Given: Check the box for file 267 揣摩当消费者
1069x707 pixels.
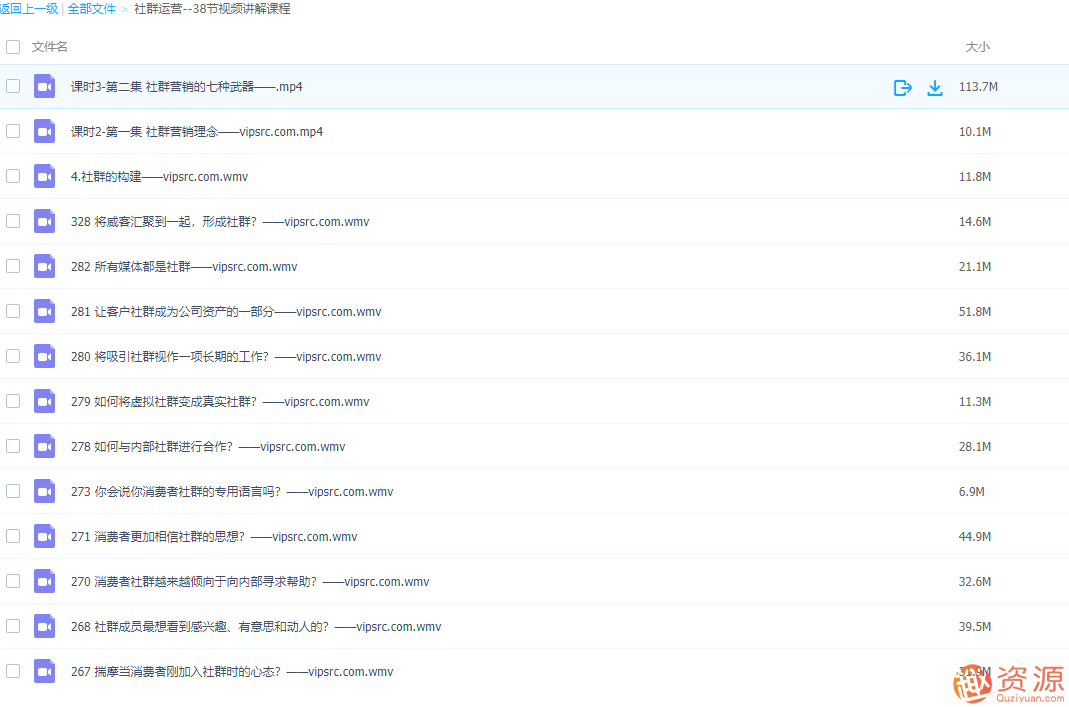Looking at the screenshot, I should pyautogui.click(x=13, y=671).
